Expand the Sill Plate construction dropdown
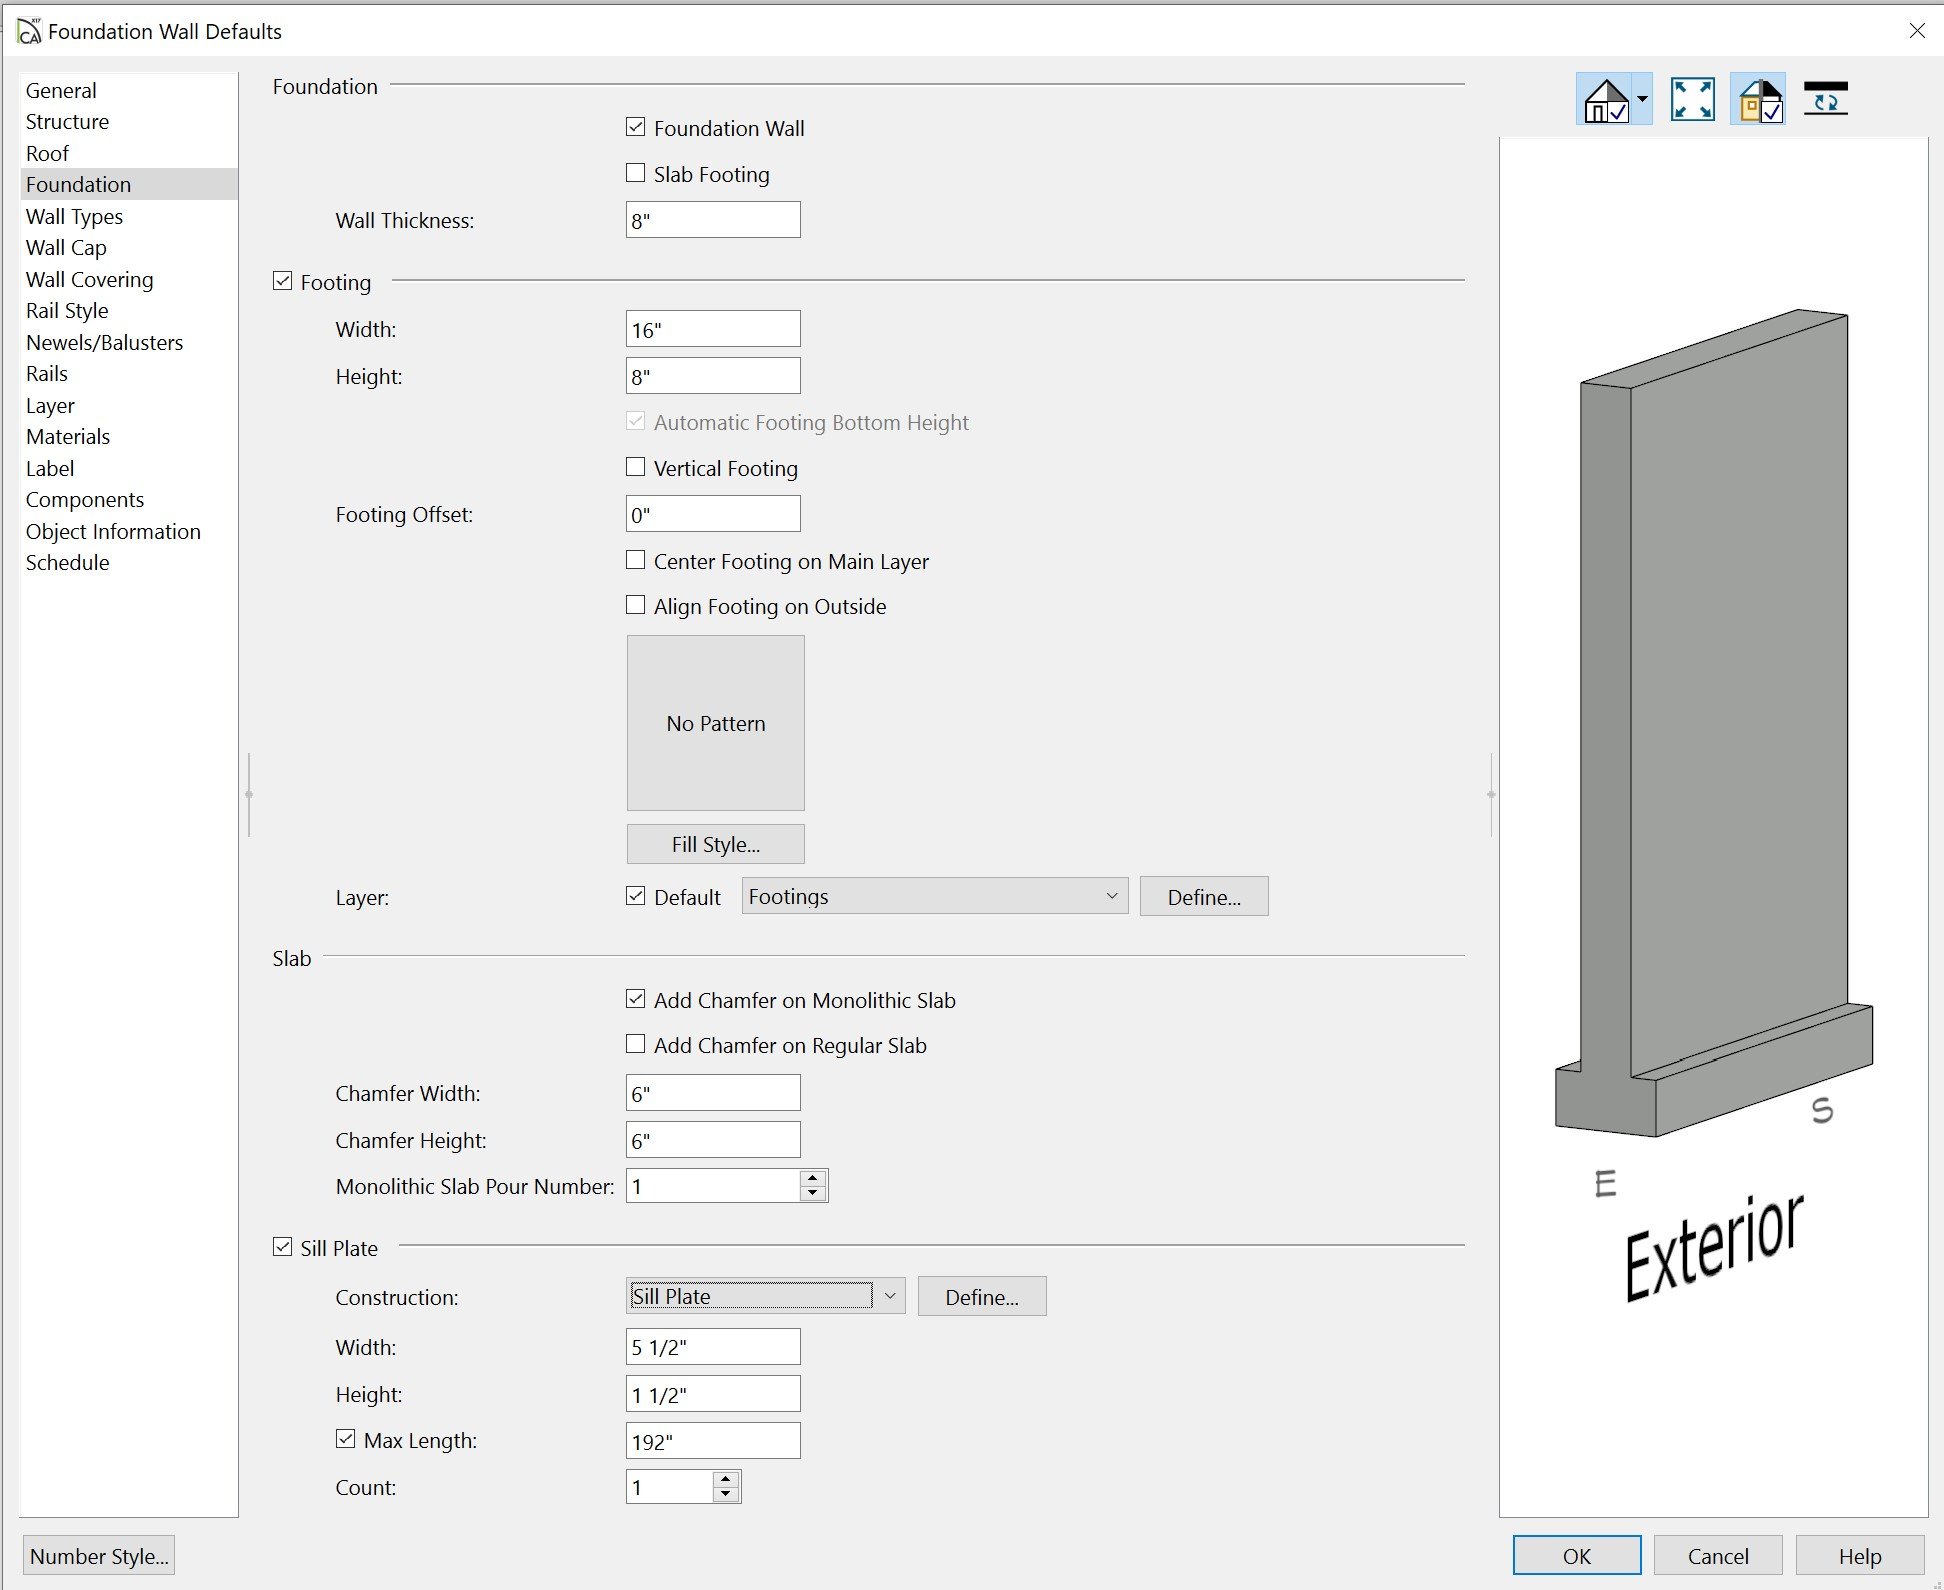The image size is (1944, 1590). coord(889,1296)
